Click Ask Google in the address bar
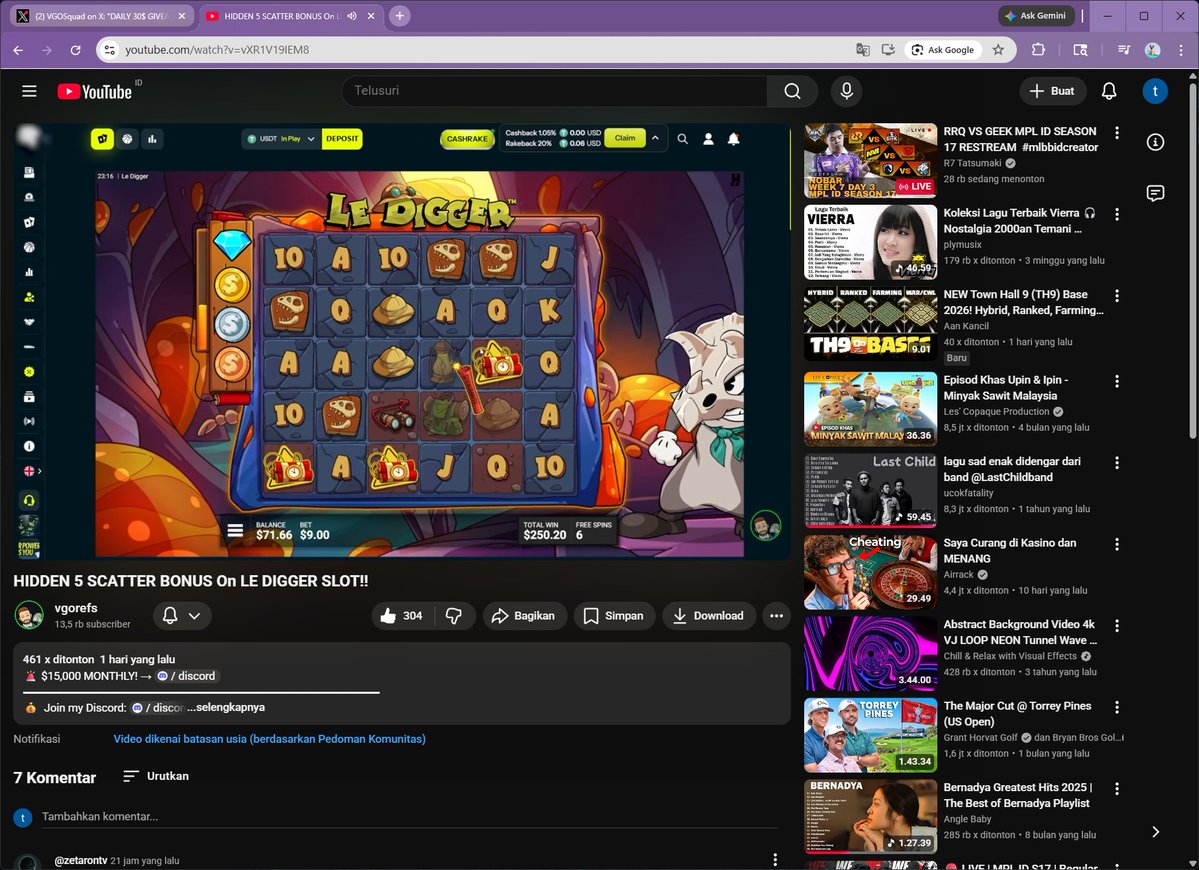Viewport: 1199px width, 870px height. tap(943, 50)
